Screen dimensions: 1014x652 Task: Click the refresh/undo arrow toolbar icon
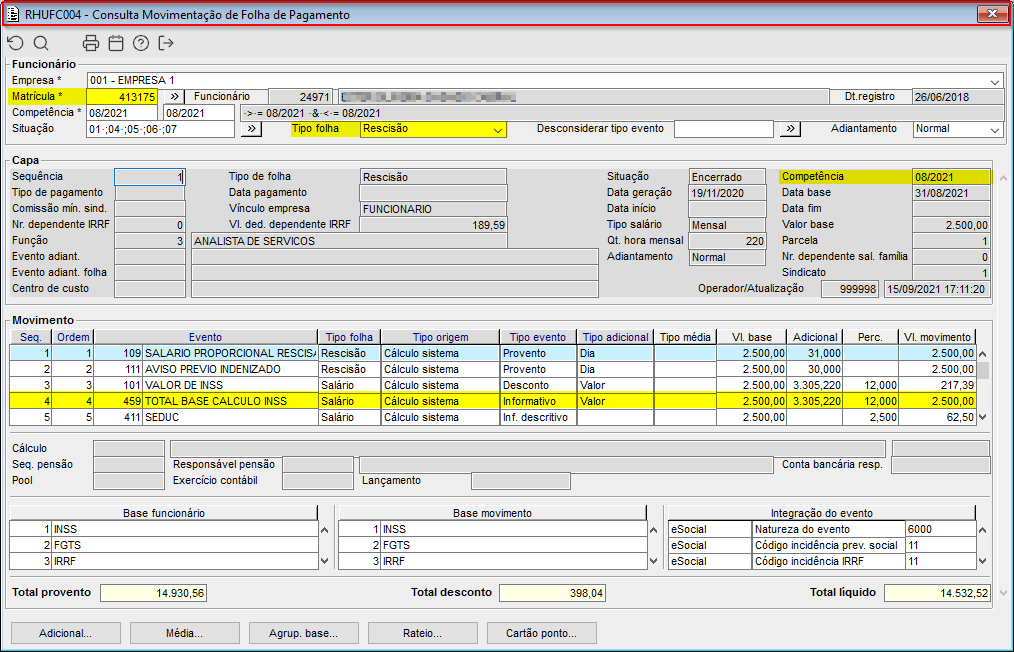[x=15, y=43]
